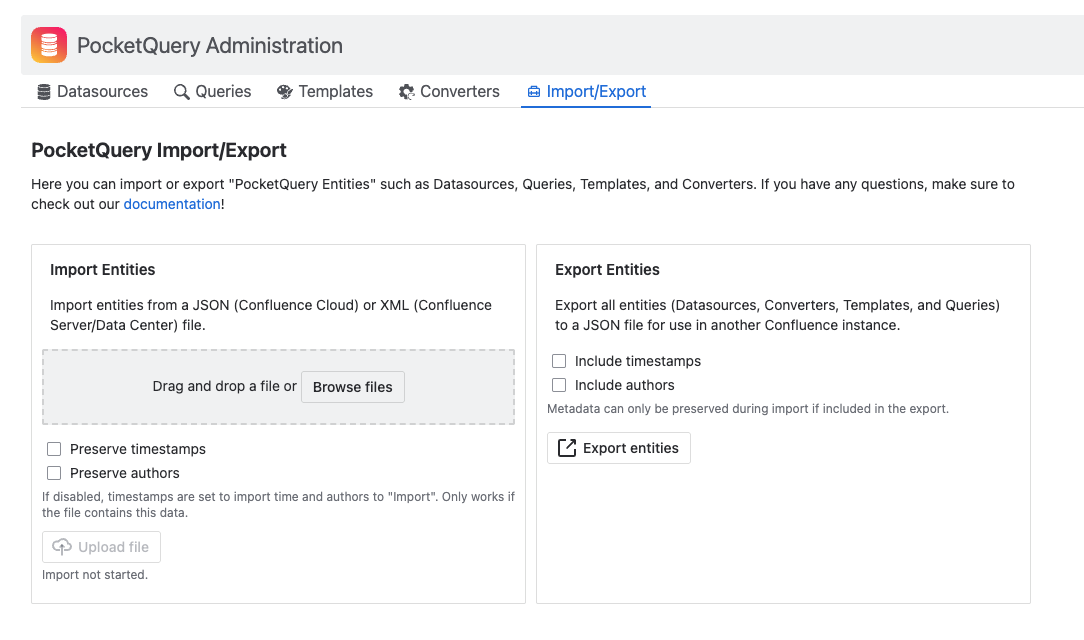Click the "Drag and drop a file or" text
Viewport: 1084px width, 640px height.
point(225,386)
